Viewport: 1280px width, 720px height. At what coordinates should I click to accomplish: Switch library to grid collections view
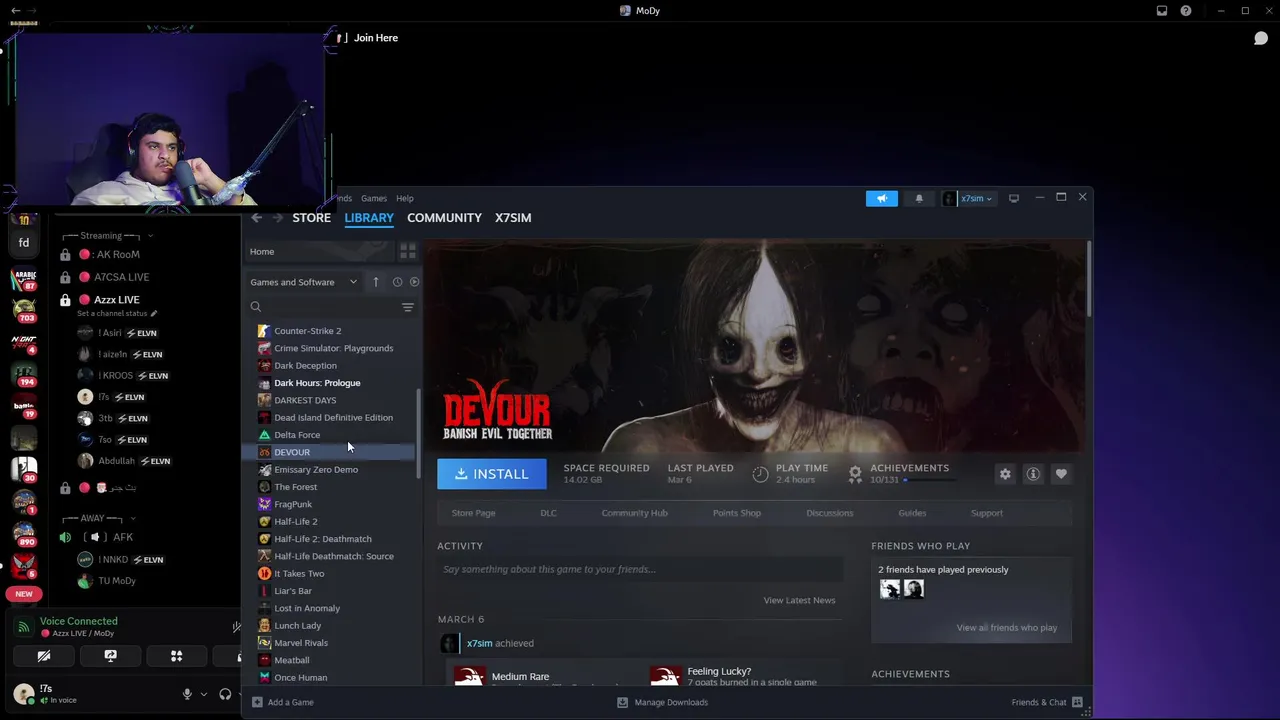pyautogui.click(x=408, y=251)
